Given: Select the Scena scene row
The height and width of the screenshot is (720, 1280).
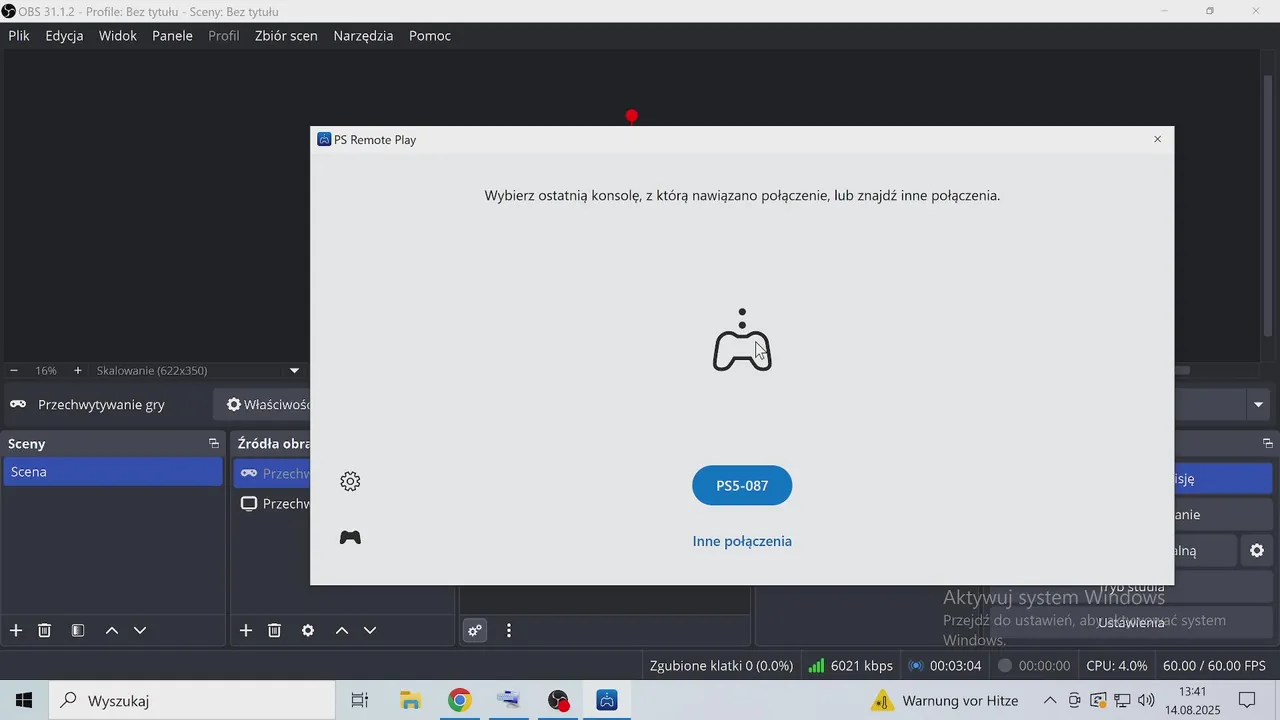Looking at the screenshot, I should (113, 472).
